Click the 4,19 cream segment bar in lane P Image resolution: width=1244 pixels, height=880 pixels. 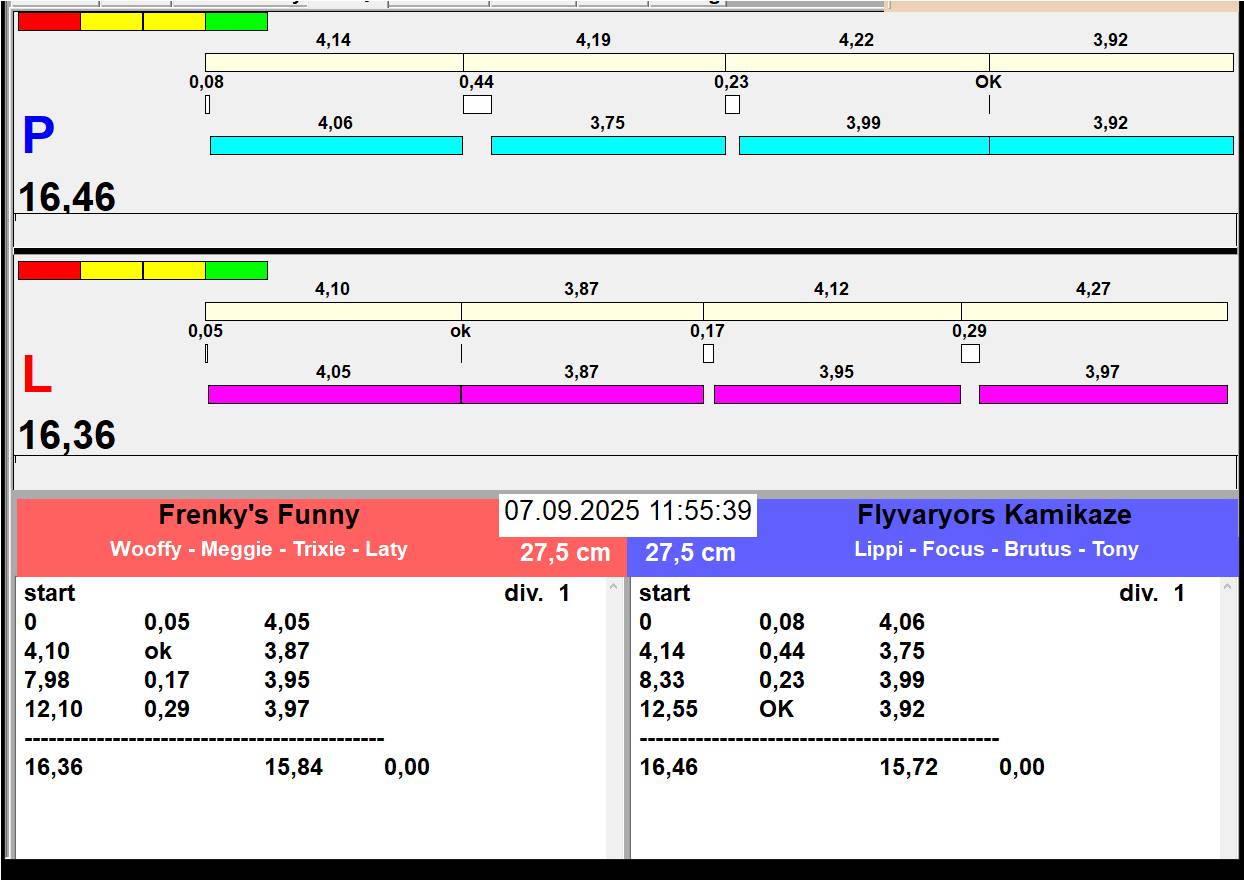[x=594, y=63]
